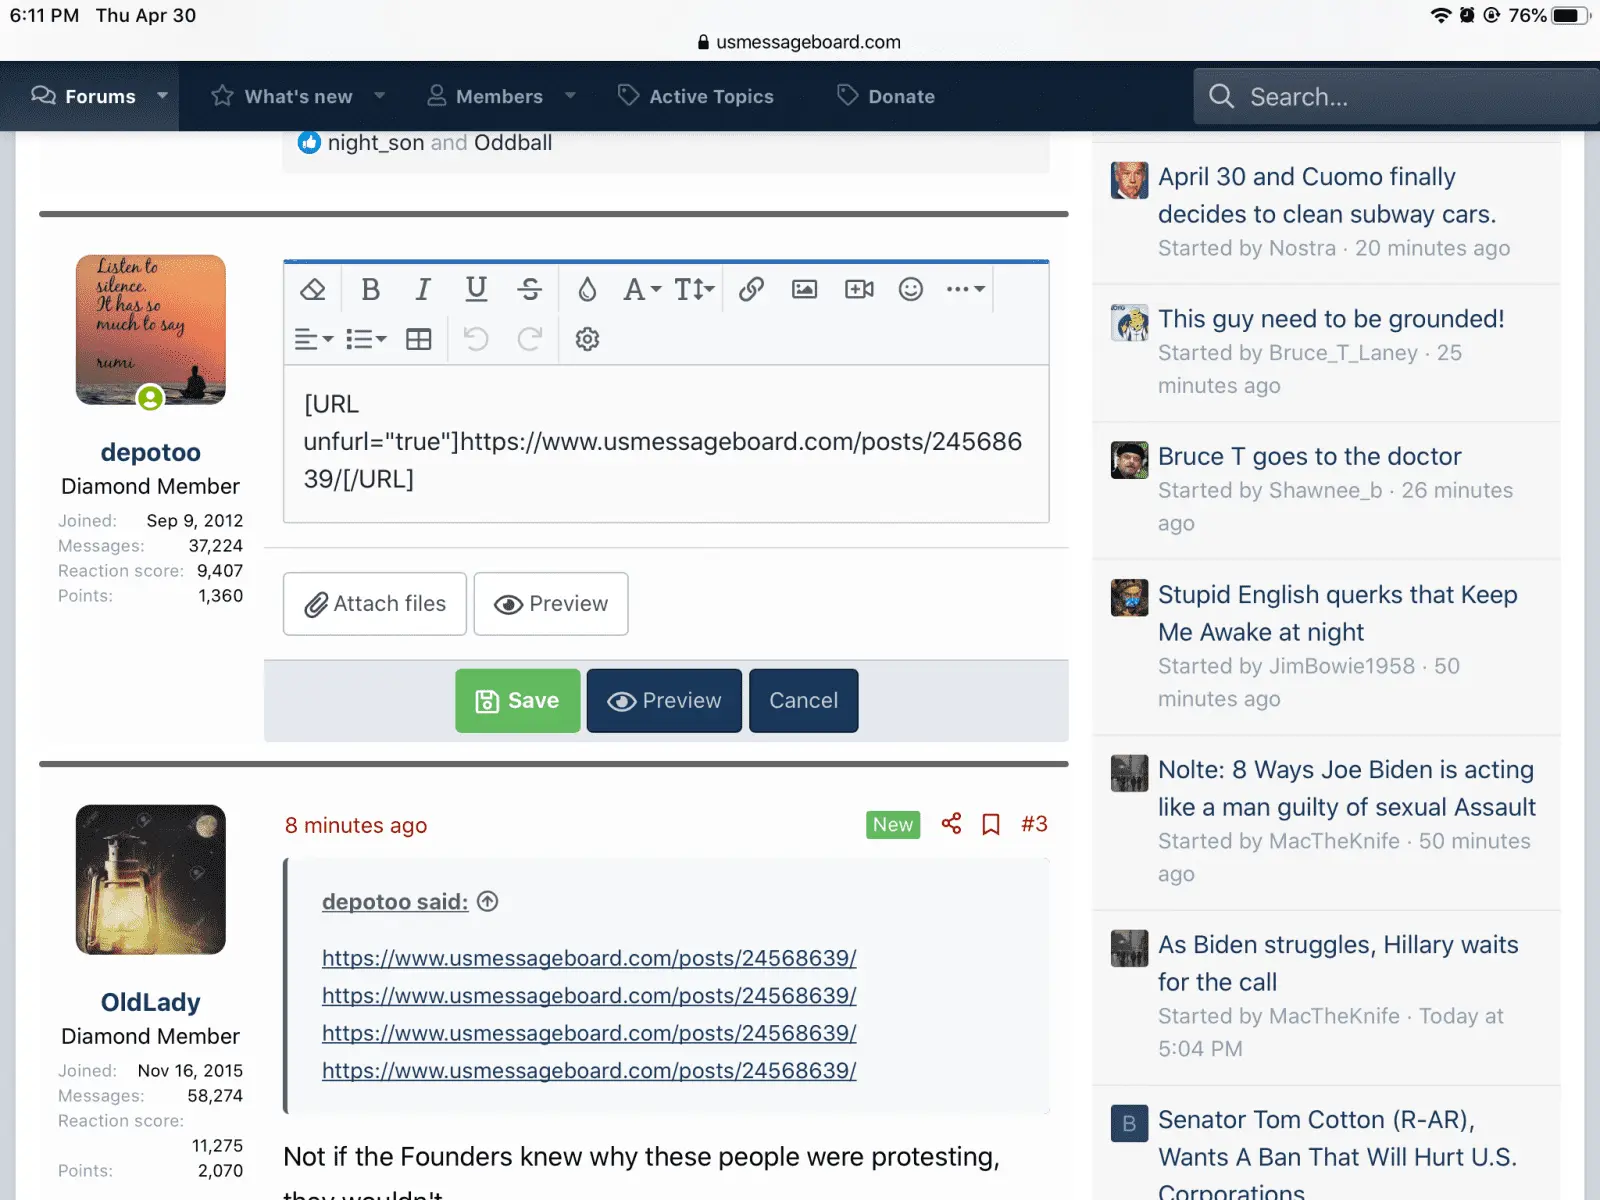The height and width of the screenshot is (1200, 1600).
Task: Cancel editing the post
Action: pos(803,701)
